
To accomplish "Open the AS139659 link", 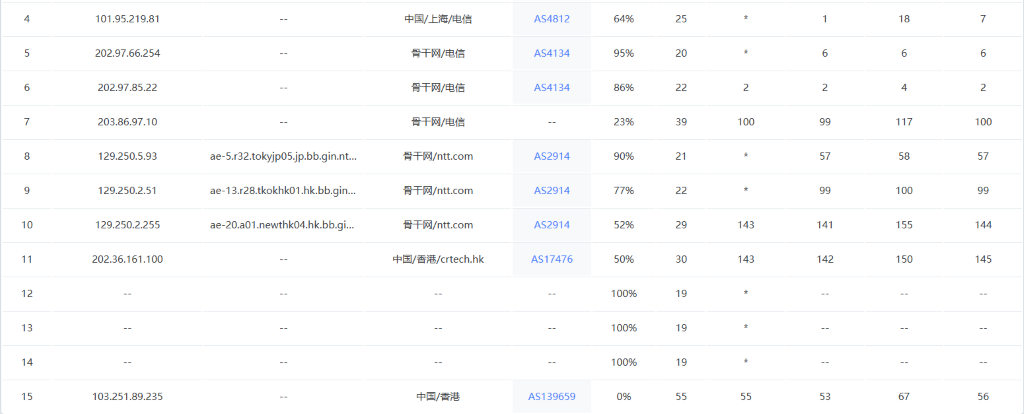I will [552, 396].
